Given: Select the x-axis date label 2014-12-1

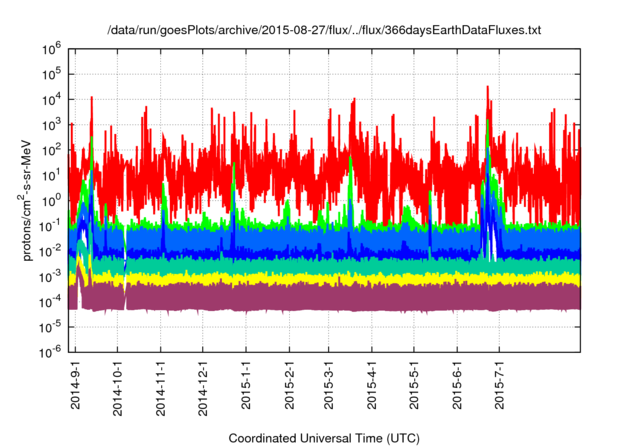Looking at the screenshot, I should tap(203, 388).
